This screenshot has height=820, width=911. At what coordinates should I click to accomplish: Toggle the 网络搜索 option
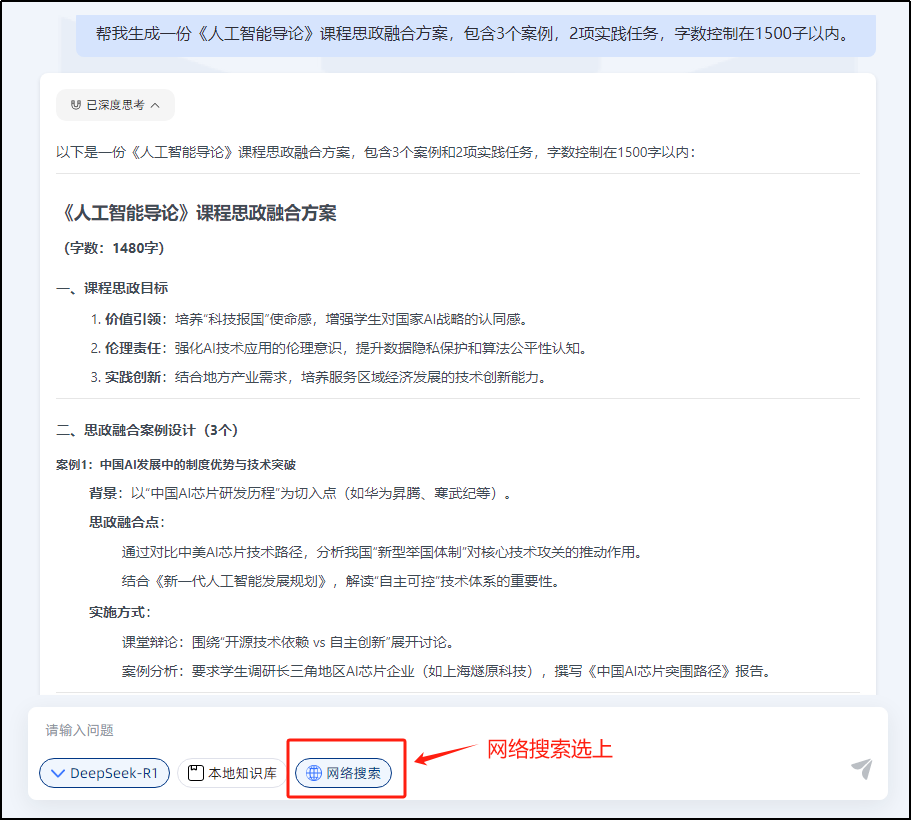(x=343, y=773)
